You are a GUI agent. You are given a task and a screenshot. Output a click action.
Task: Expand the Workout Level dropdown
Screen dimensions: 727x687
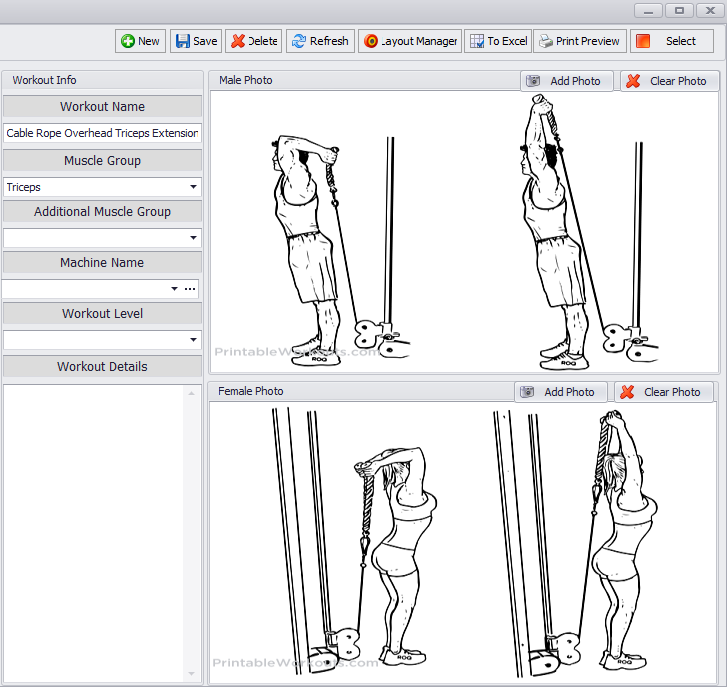(193, 340)
